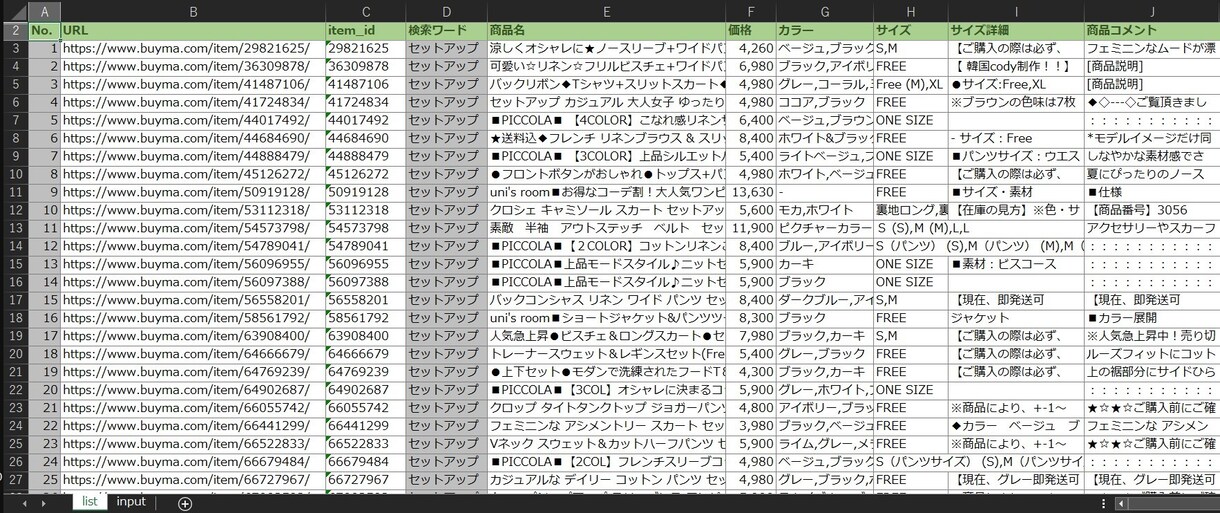
Task: Click the "商品コメント" header cell
Action: pyautogui.click(x=1152, y=30)
